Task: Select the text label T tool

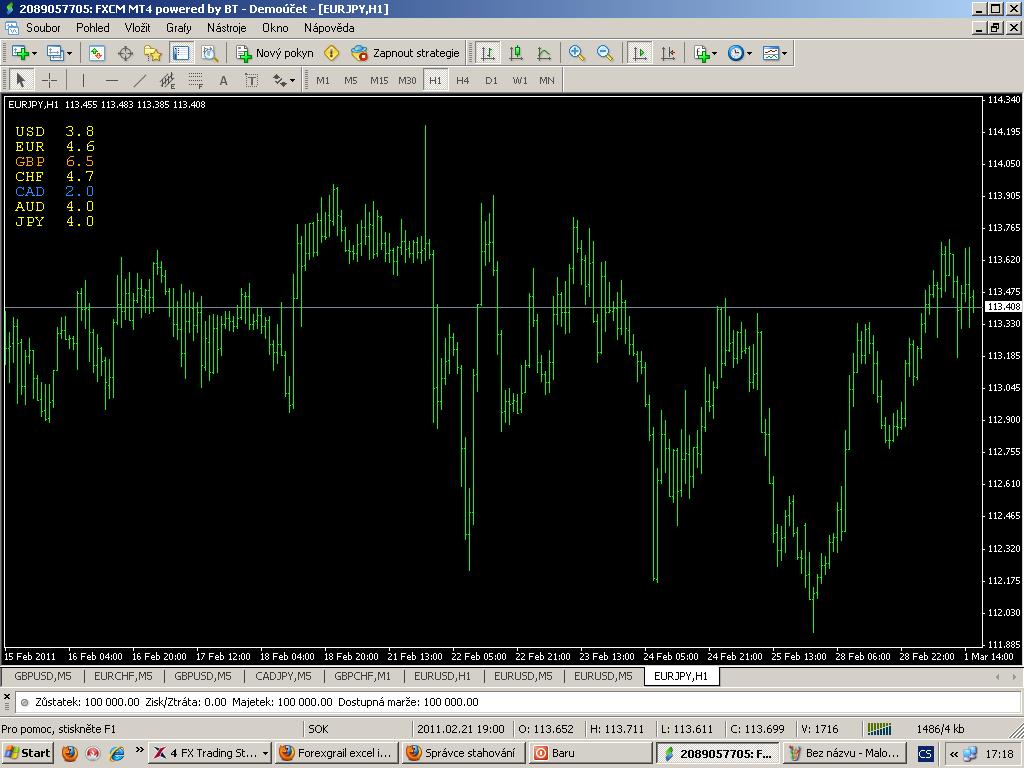Action: pos(251,80)
